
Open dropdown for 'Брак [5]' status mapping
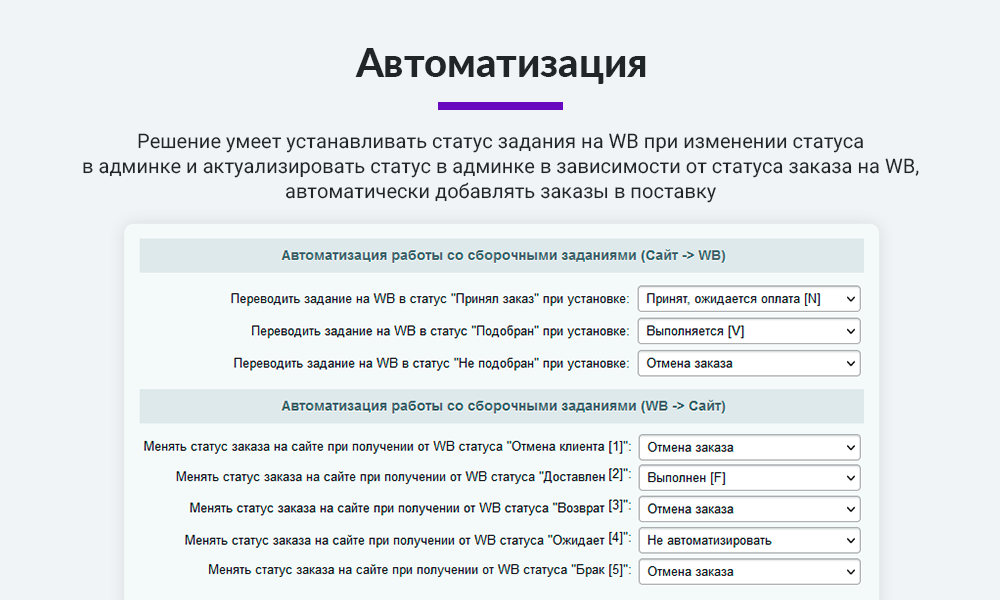click(748, 571)
